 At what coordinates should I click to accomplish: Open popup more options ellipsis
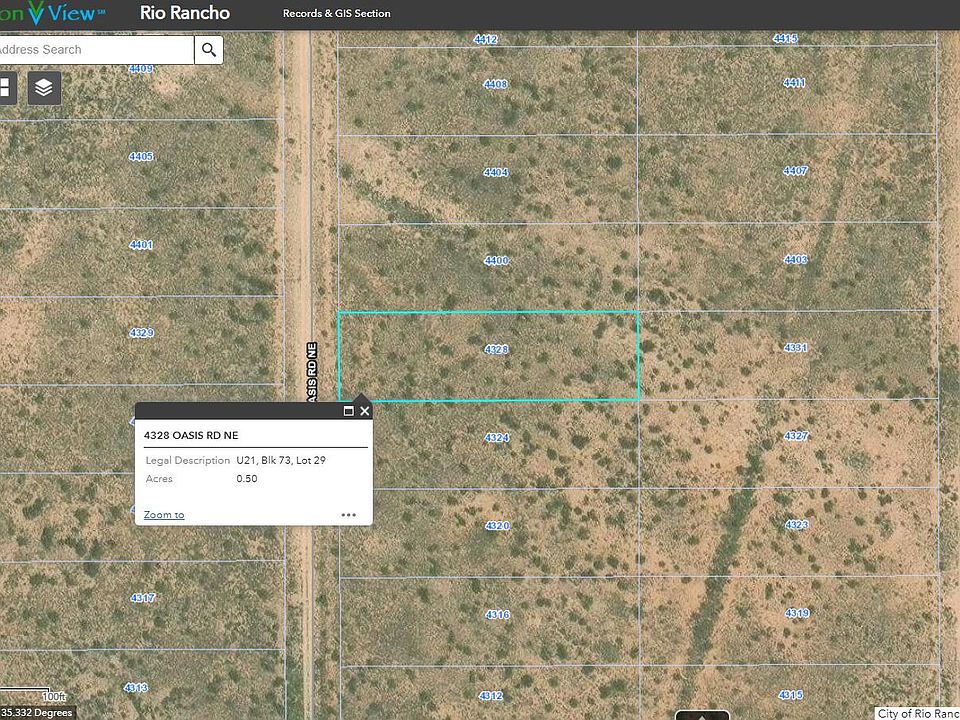pyautogui.click(x=348, y=515)
